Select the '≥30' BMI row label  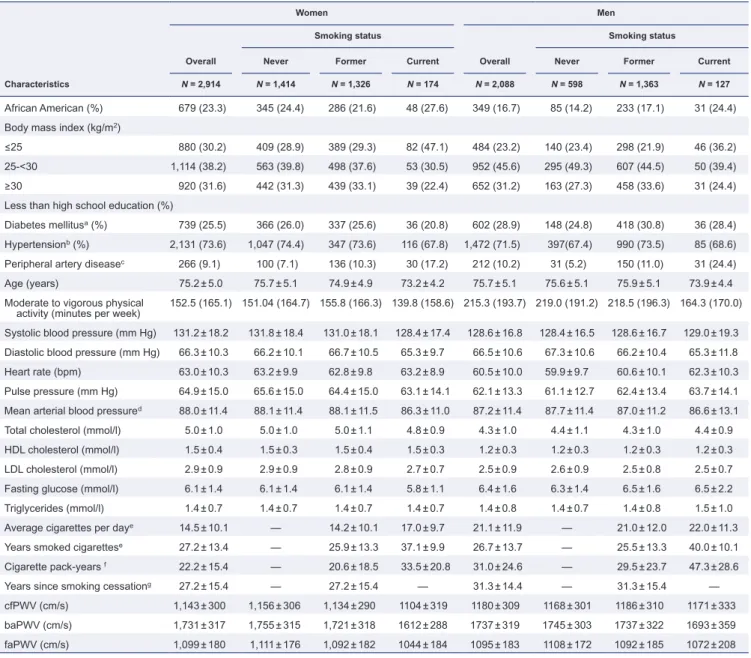point(13,186)
